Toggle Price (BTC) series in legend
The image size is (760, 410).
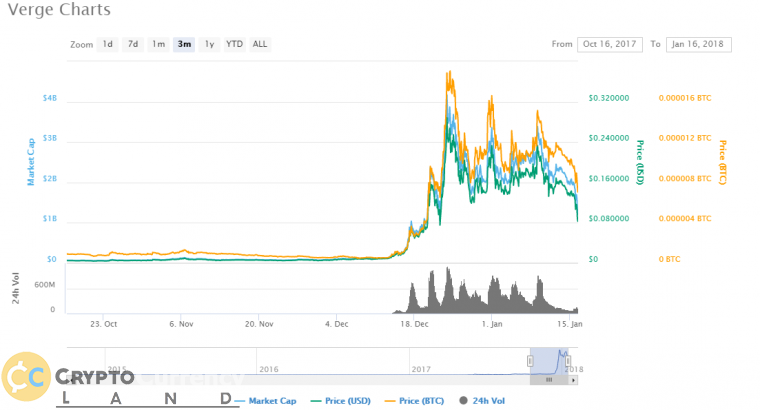tap(414, 401)
